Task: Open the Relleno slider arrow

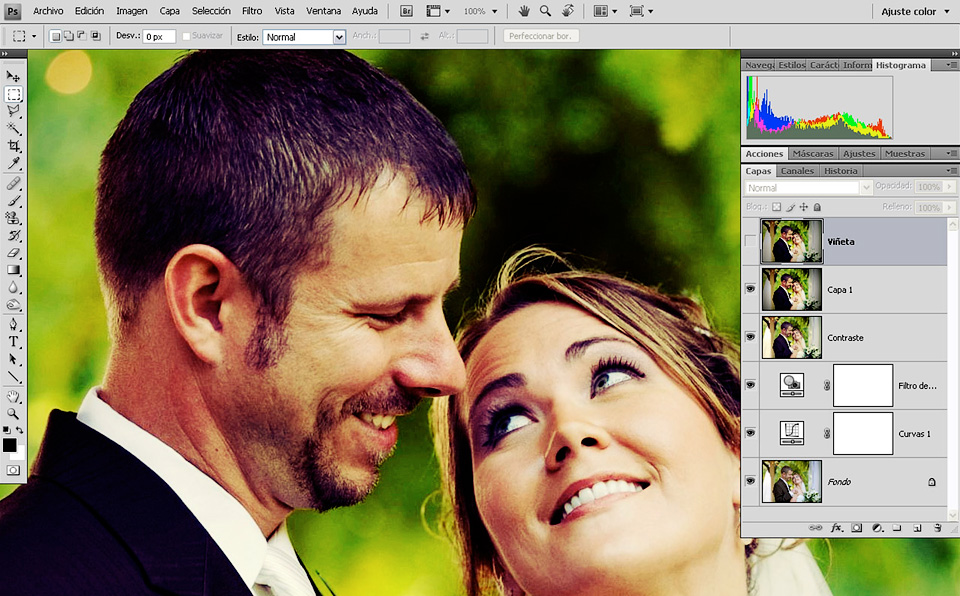Action: click(x=949, y=208)
